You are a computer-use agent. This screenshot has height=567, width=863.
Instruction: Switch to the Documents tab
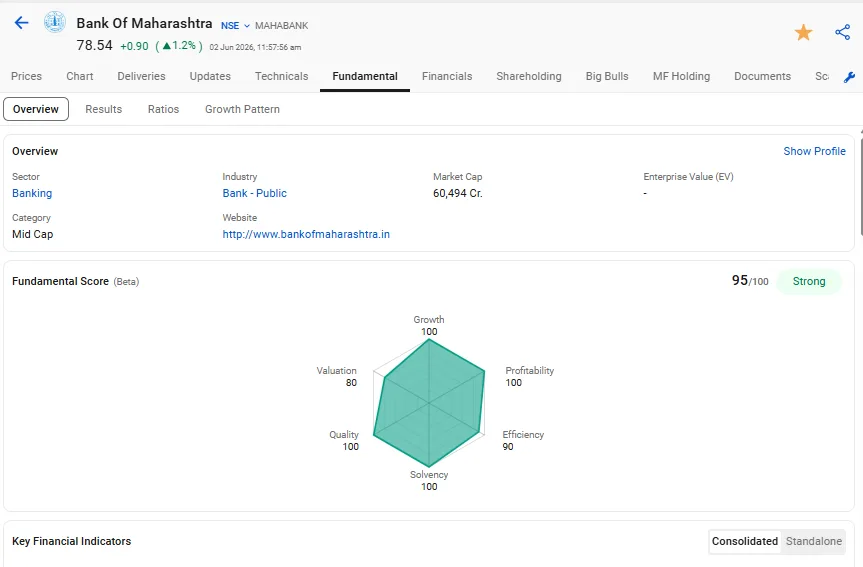click(762, 76)
